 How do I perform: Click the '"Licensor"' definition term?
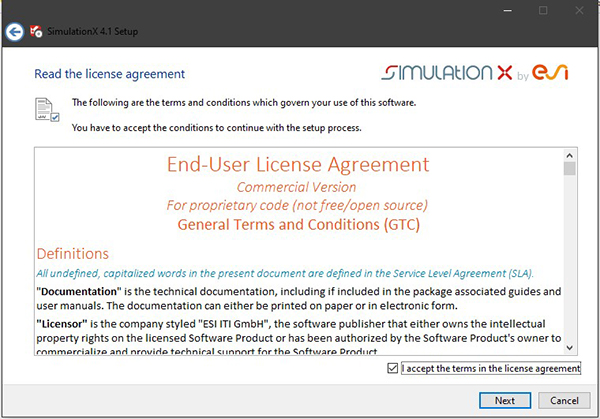pyautogui.click(x=62, y=324)
